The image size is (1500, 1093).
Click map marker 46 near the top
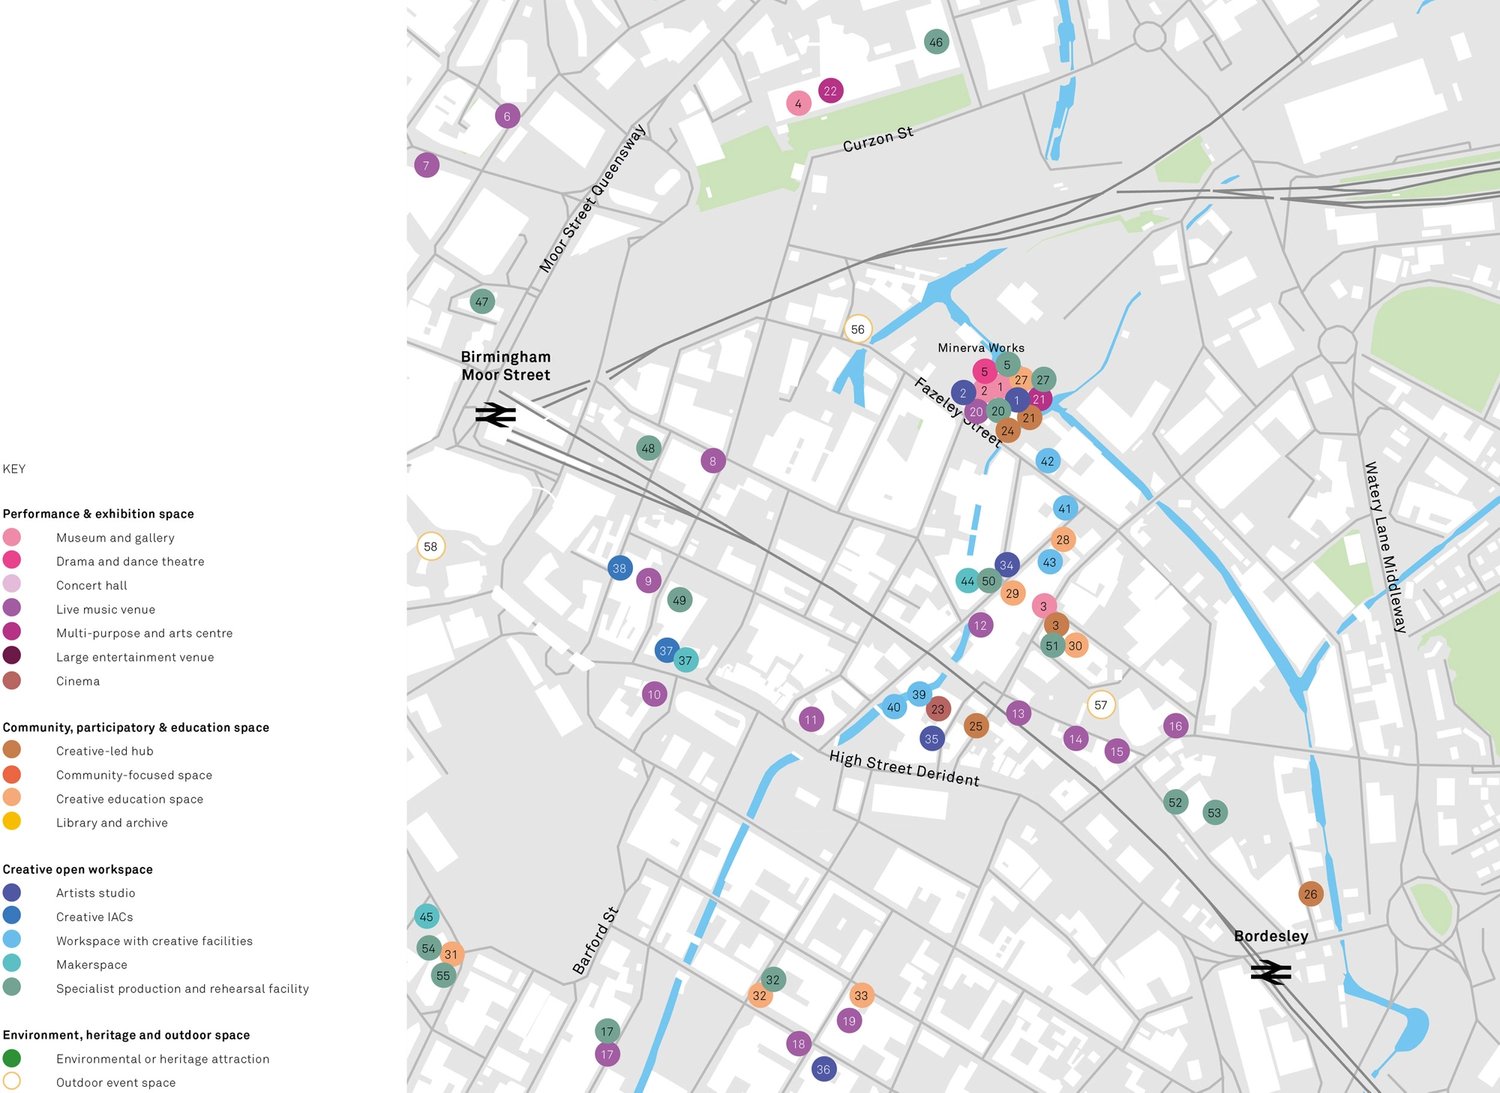tap(936, 42)
